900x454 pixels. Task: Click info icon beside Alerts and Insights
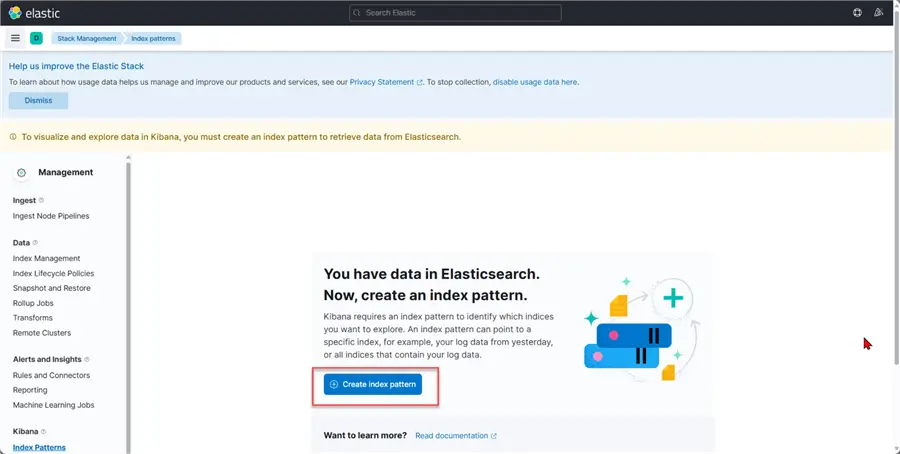(x=87, y=359)
